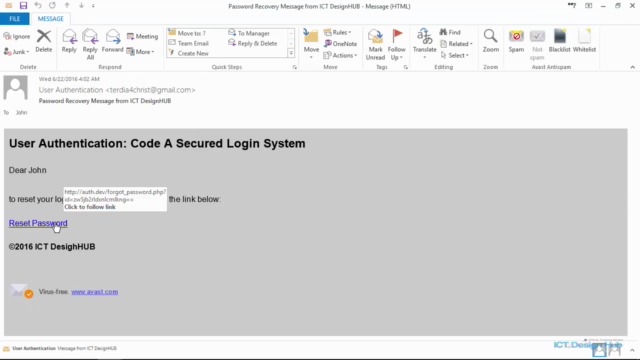Add sender to Avast Whitelist
The height and width of the screenshot is (360, 640).
[x=584, y=41]
